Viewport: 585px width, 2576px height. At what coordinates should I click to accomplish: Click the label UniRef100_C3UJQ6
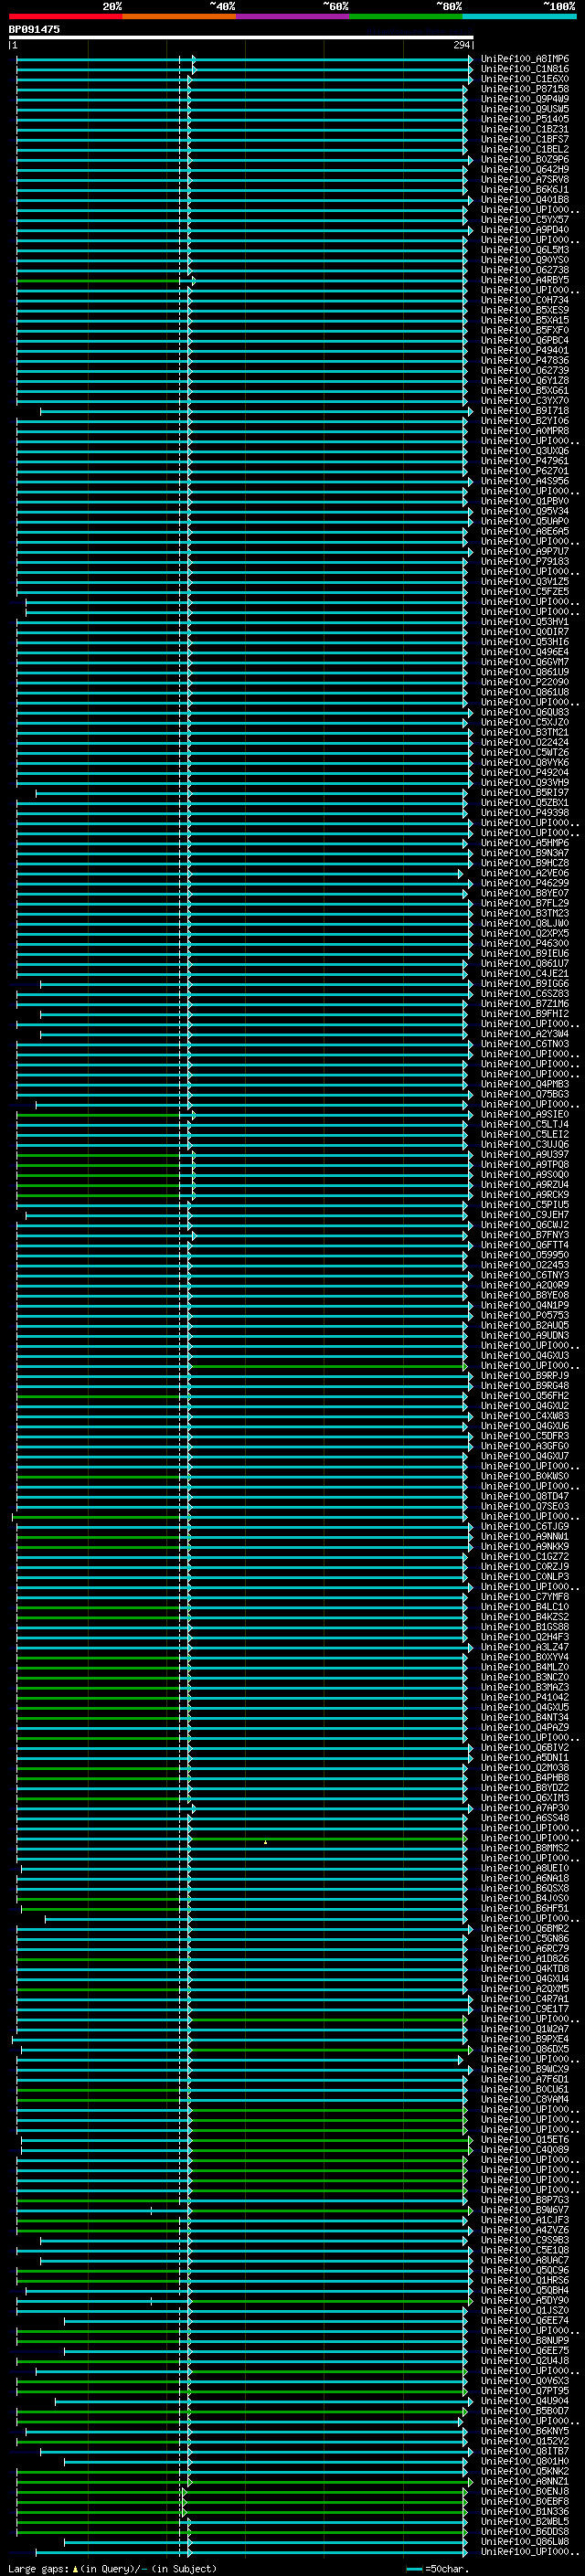(x=525, y=1144)
